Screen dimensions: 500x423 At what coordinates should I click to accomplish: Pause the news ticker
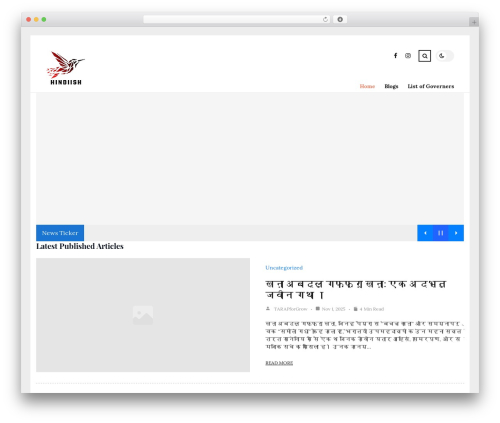[440, 233]
